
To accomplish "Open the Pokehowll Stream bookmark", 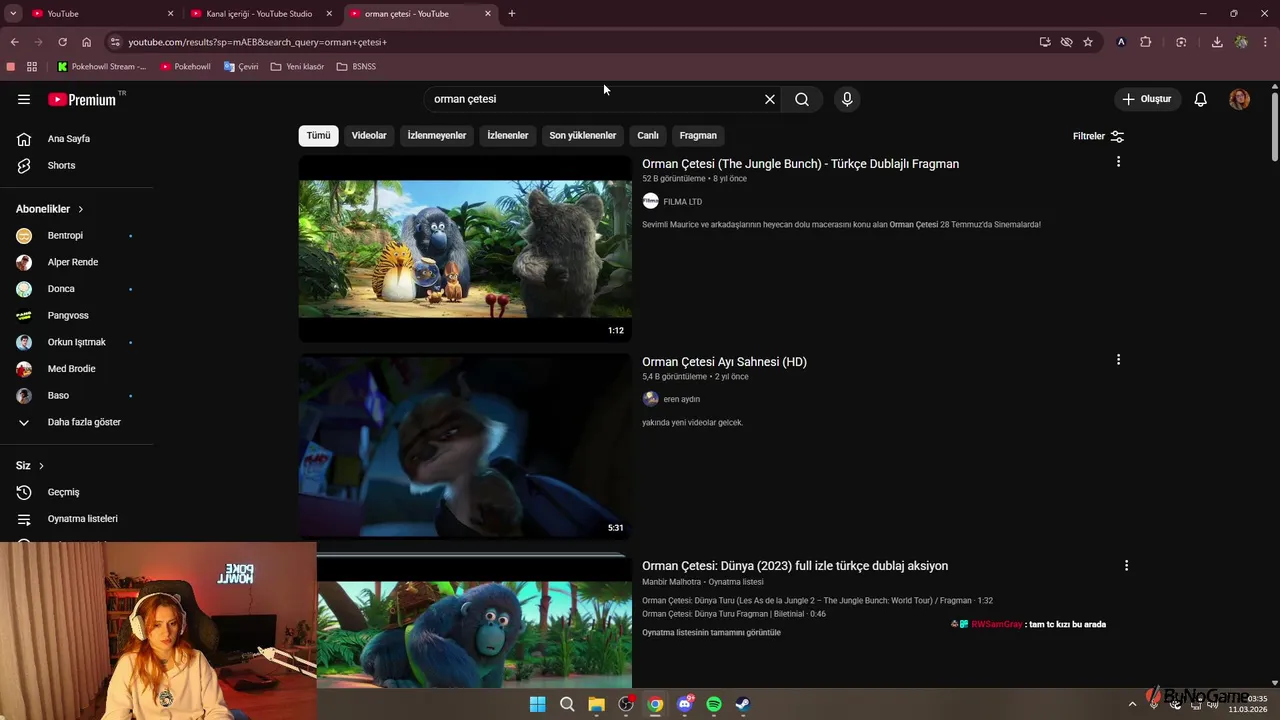I will 101,67.
